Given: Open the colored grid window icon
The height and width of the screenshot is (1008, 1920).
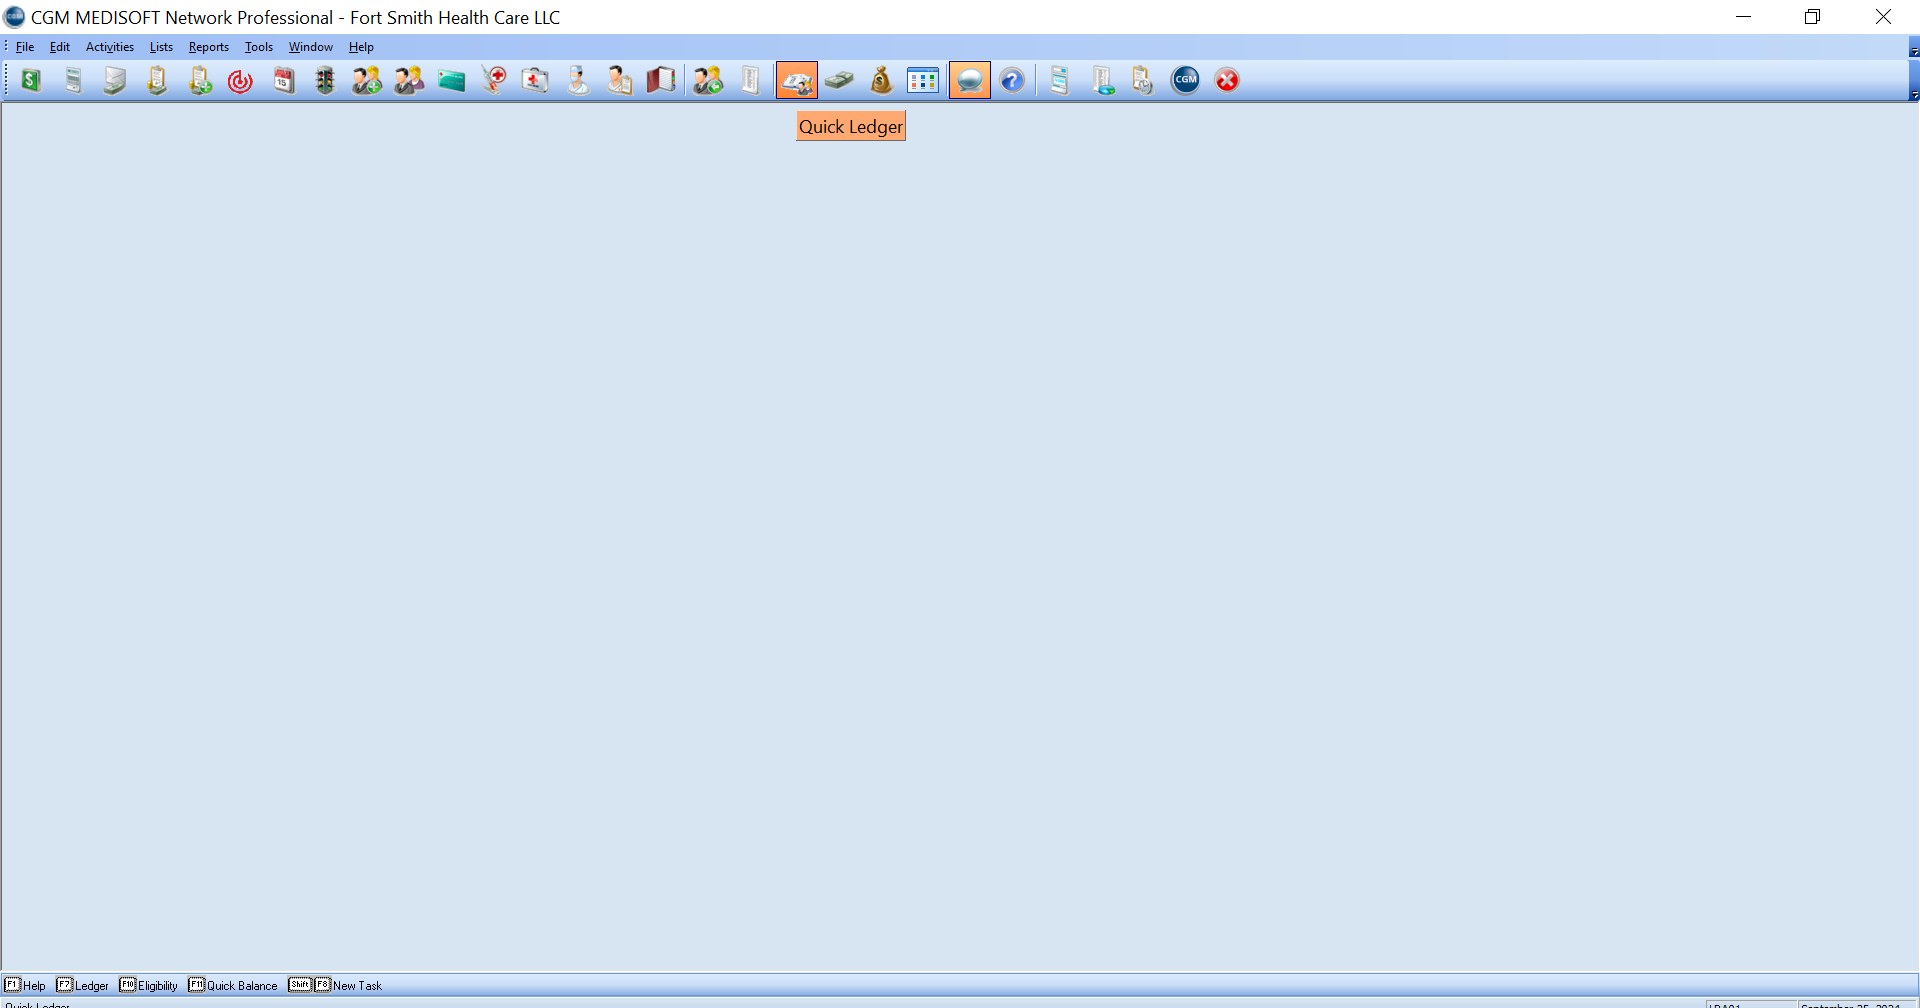Looking at the screenshot, I should 923,80.
